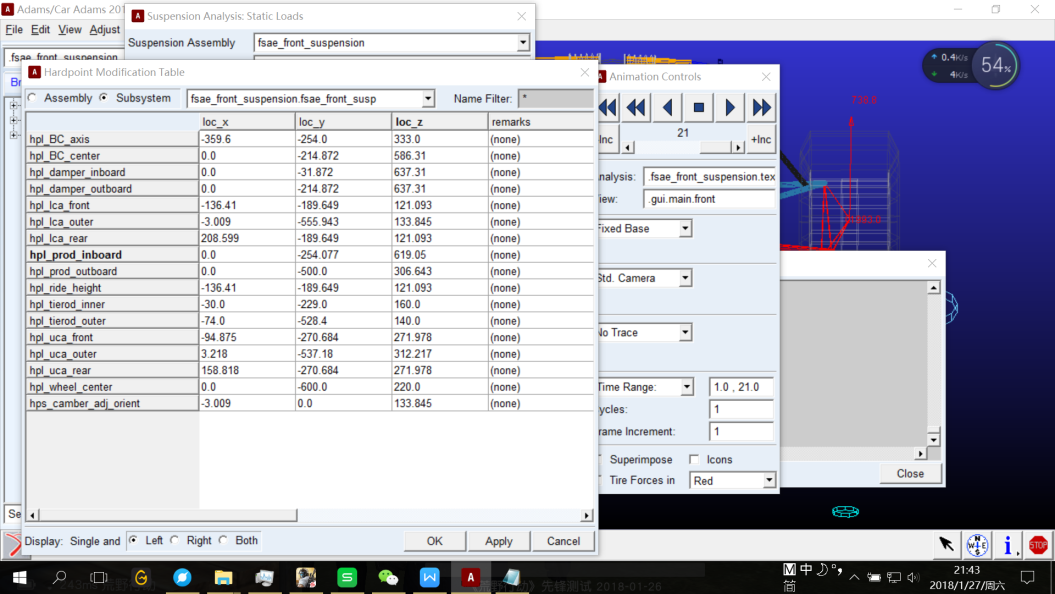Open the view orientation compass icon
The height and width of the screenshot is (594, 1055).
[x=977, y=544]
